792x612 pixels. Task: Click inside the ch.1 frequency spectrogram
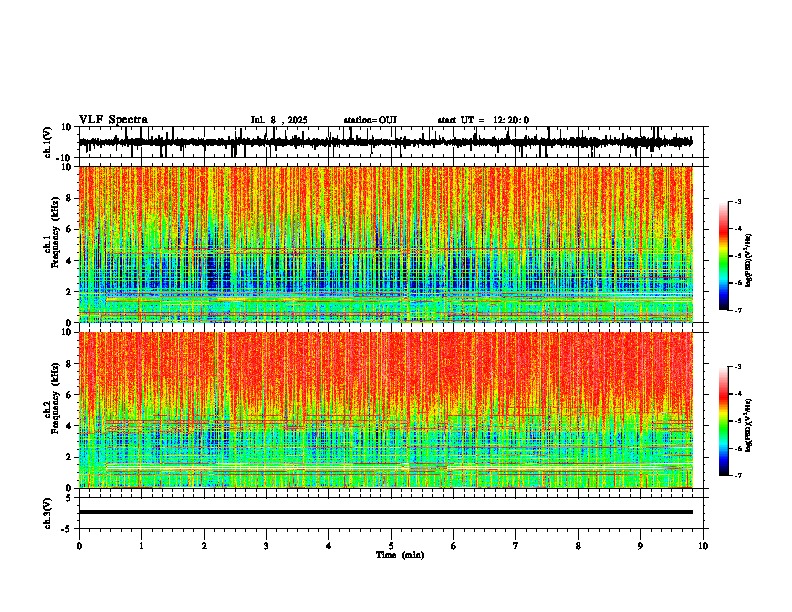386,244
